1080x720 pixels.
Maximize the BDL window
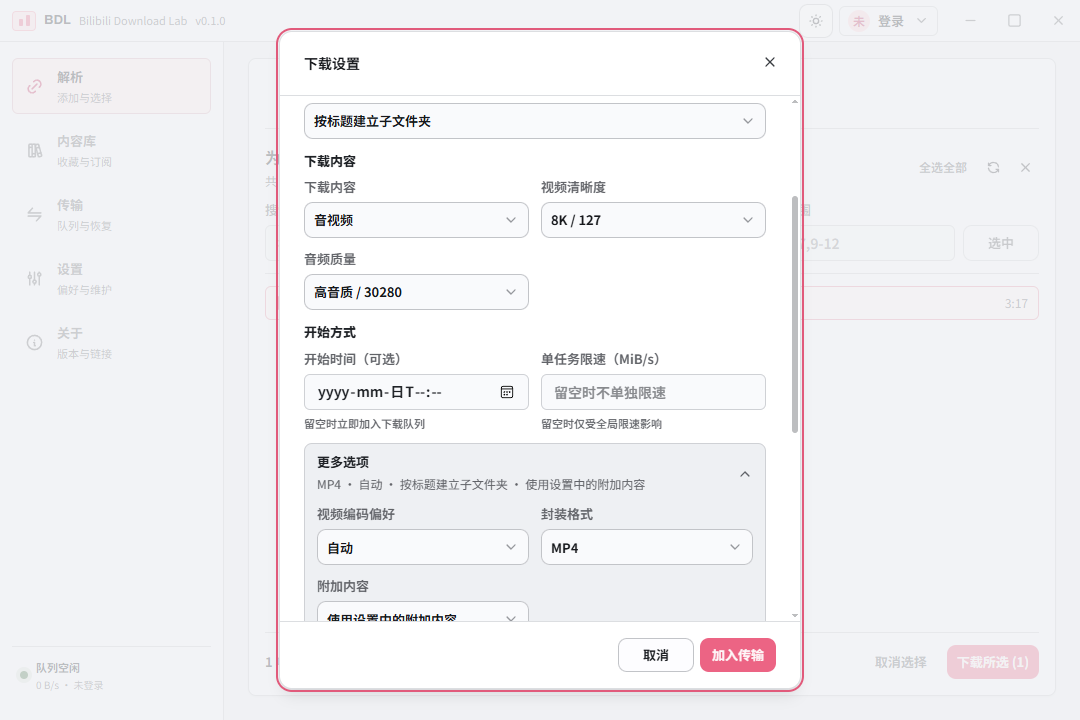click(1015, 21)
